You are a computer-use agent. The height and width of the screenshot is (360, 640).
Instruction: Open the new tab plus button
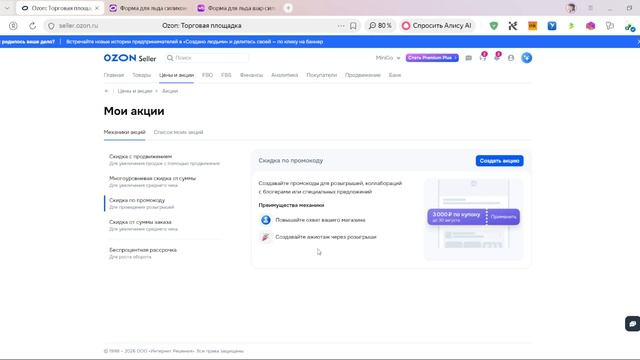coord(288,8)
